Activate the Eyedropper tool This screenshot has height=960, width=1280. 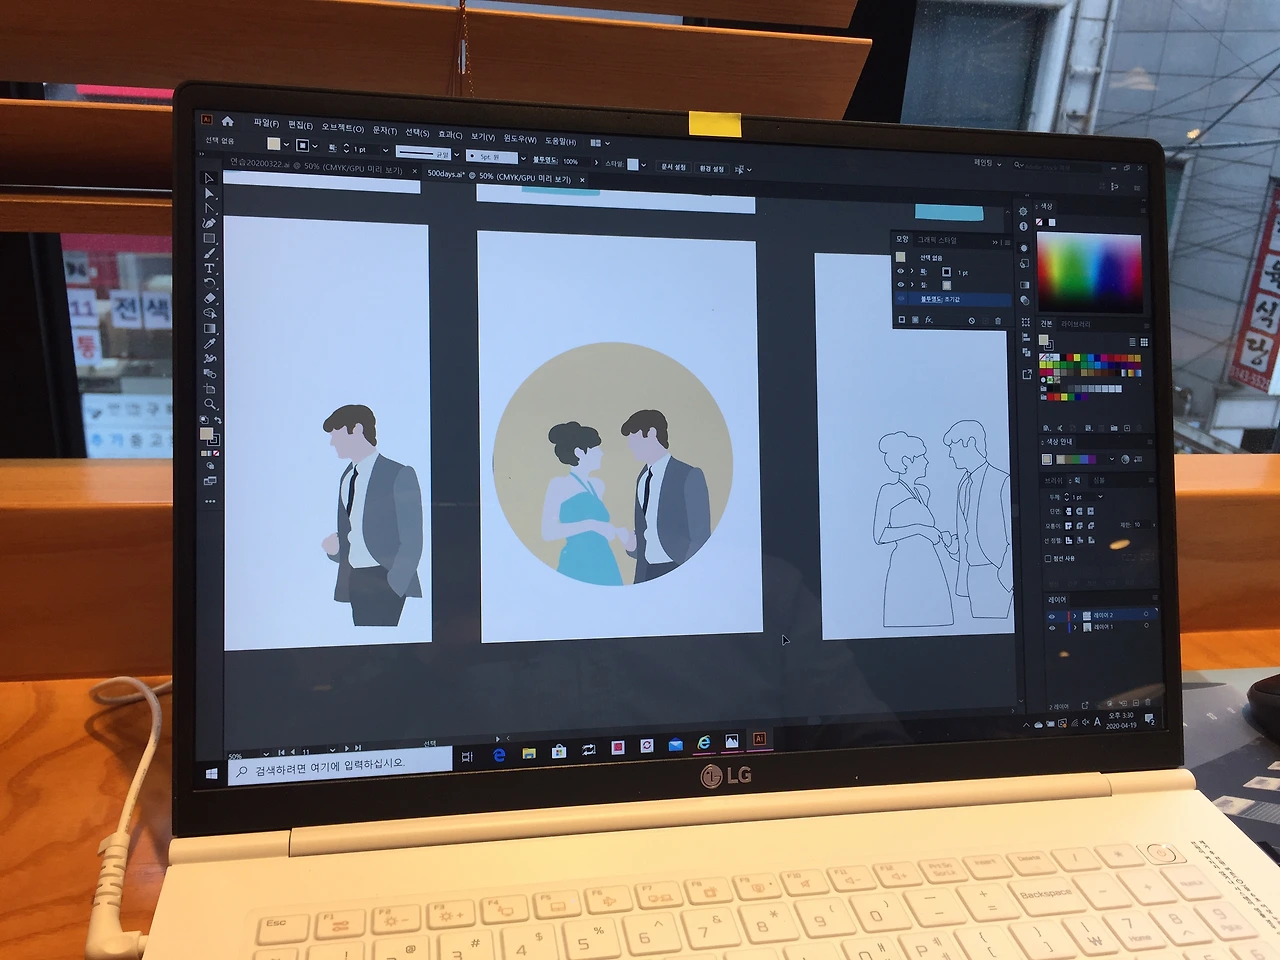pyautogui.click(x=210, y=343)
